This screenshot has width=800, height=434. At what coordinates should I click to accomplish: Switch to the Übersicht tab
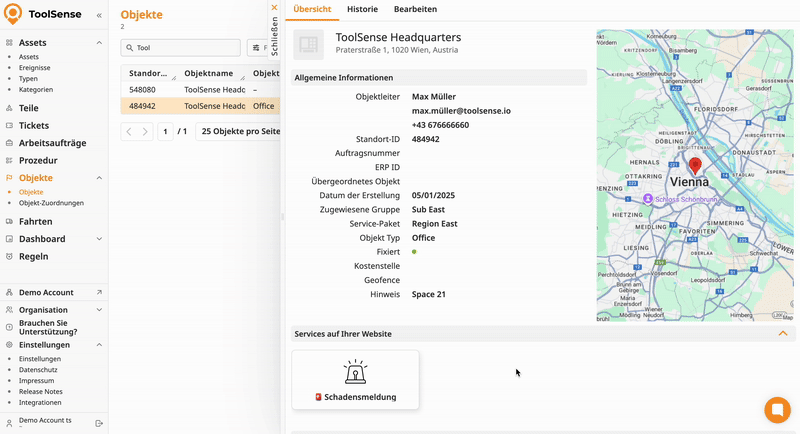coord(312,9)
